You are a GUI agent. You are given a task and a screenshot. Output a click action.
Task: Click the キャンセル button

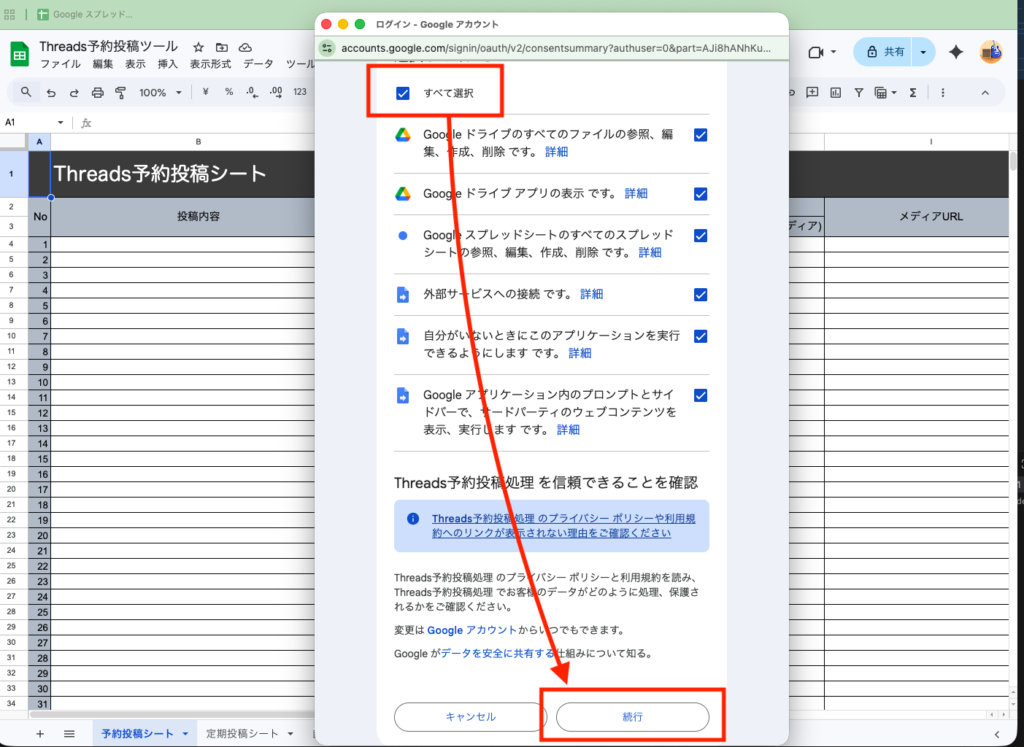point(470,717)
